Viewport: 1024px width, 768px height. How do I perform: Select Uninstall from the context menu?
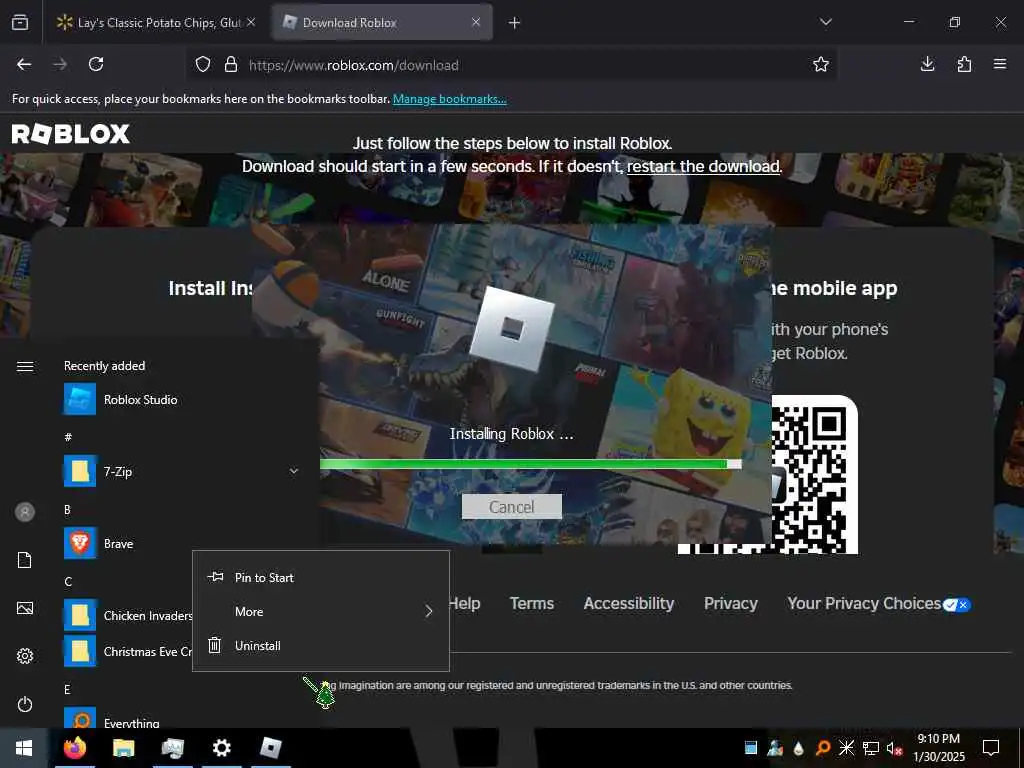[321, 645]
